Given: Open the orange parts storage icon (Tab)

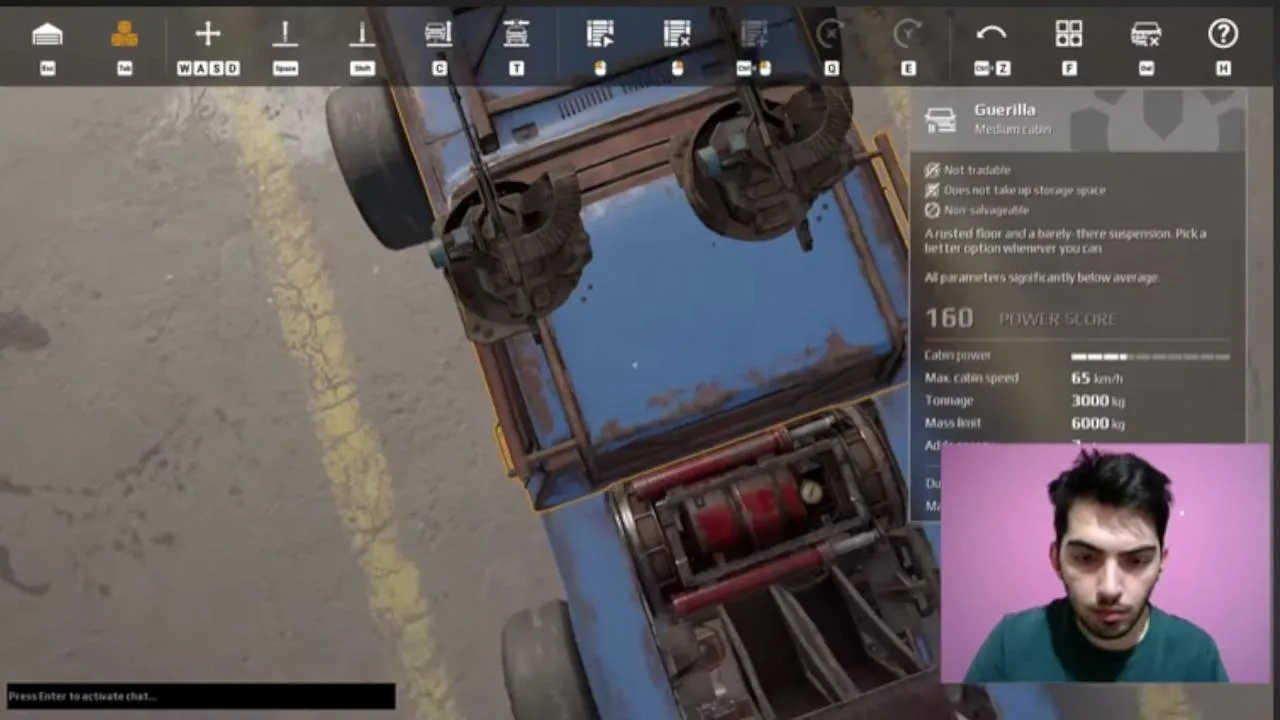Looking at the screenshot, I should point(125,35).
